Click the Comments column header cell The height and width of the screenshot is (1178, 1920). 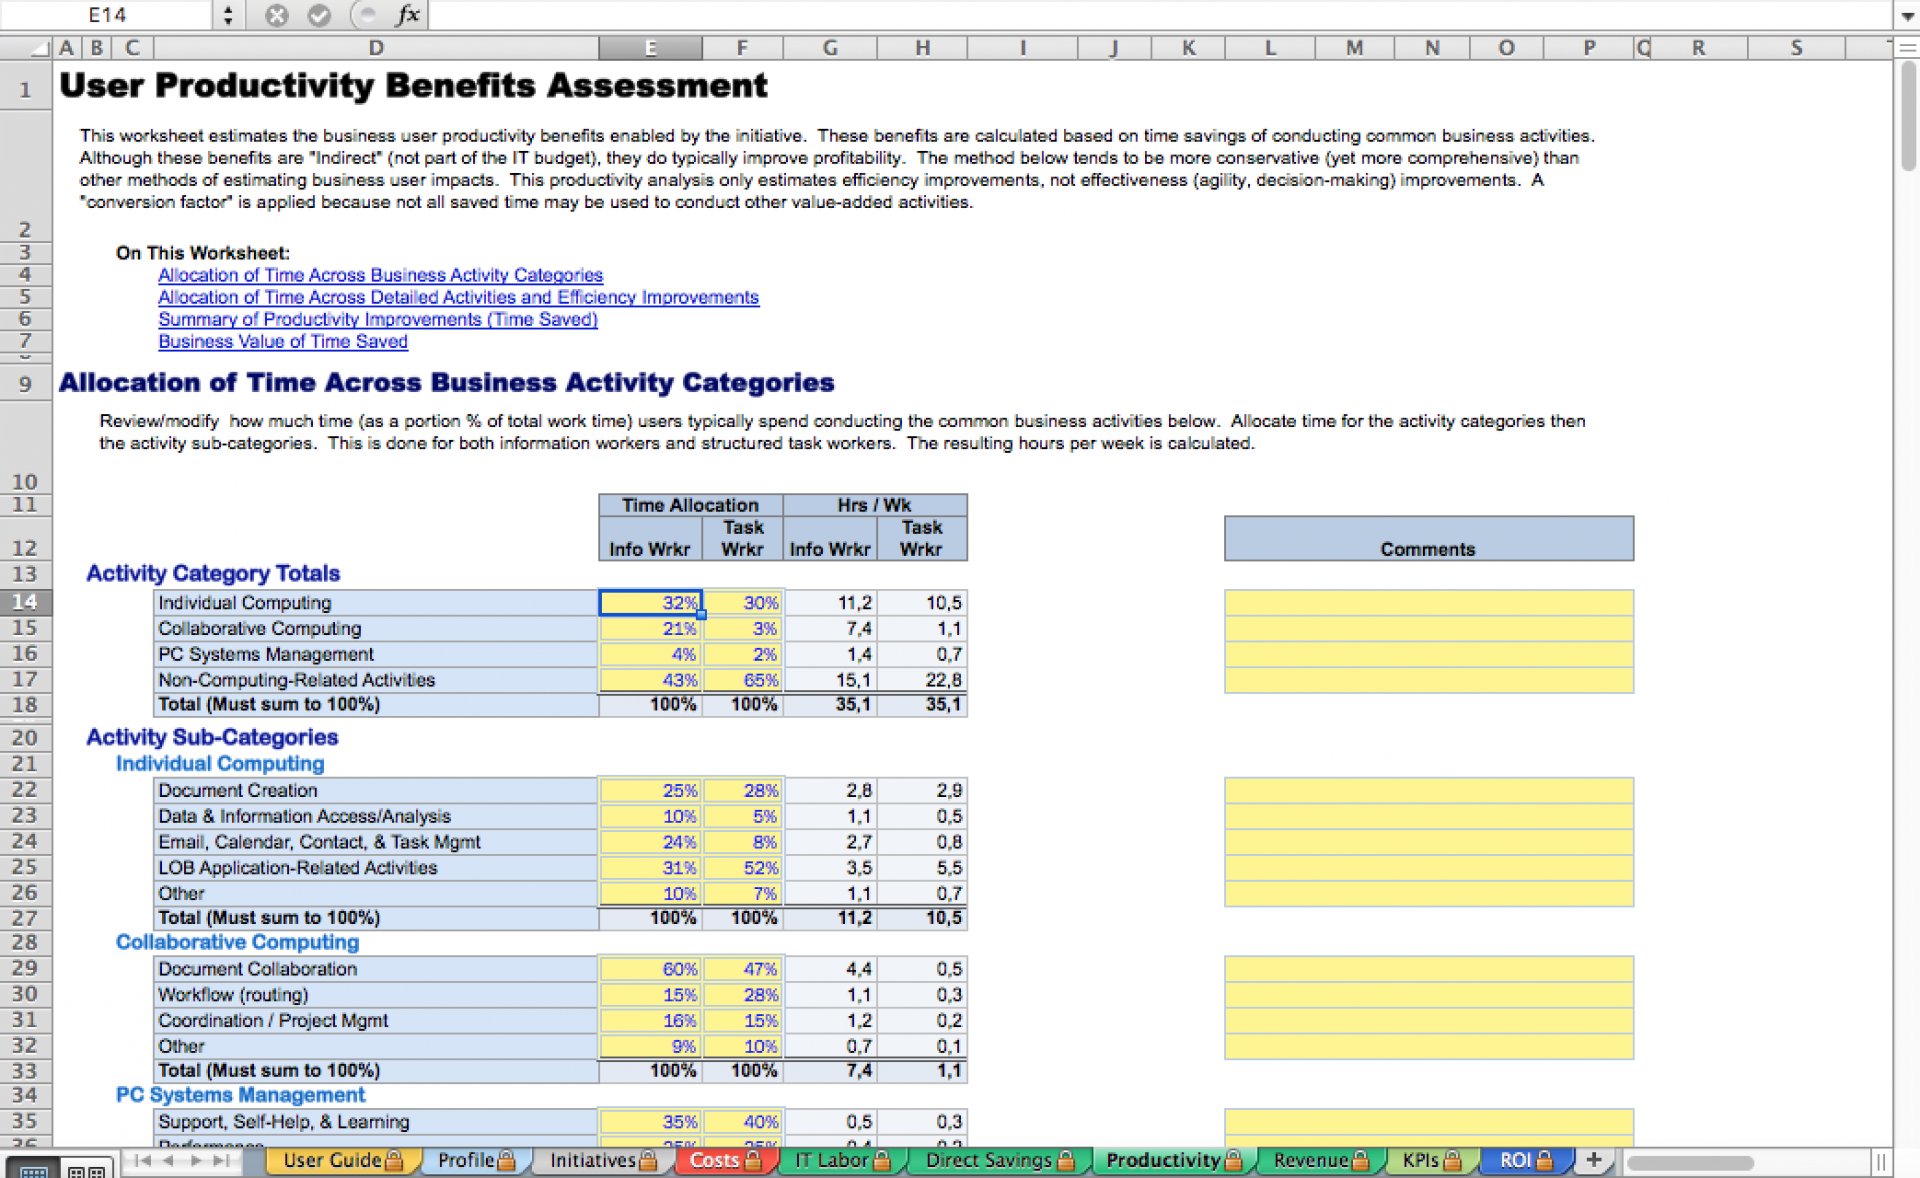click(1428, 538)
